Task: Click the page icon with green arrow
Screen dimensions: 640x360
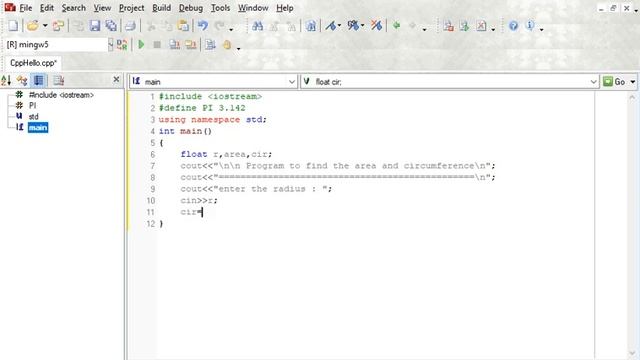Action: pyautogui.click(x=464, y=26)
